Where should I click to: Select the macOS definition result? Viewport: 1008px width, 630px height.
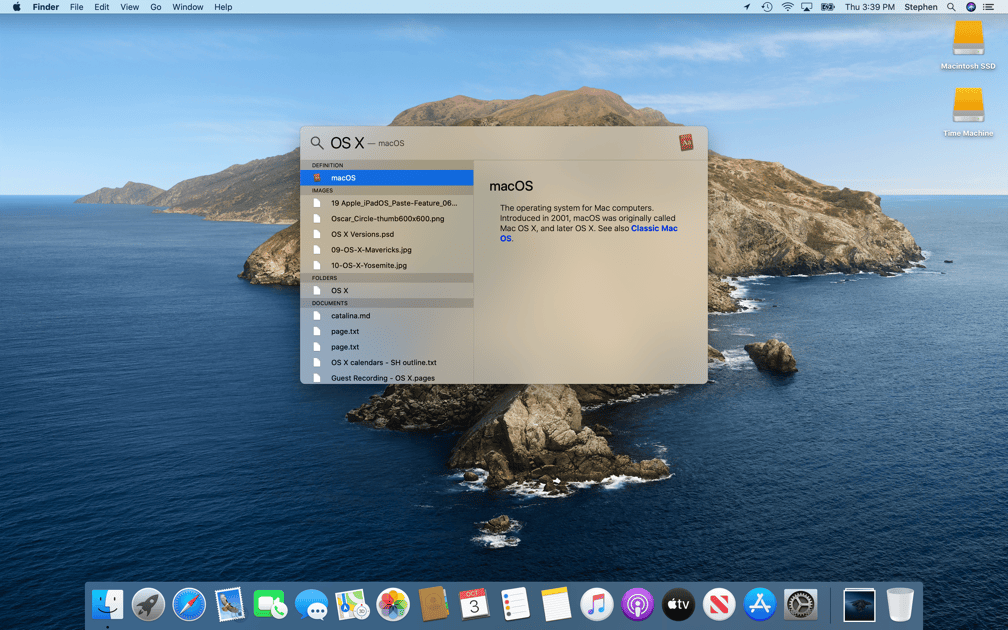[387, 177]
